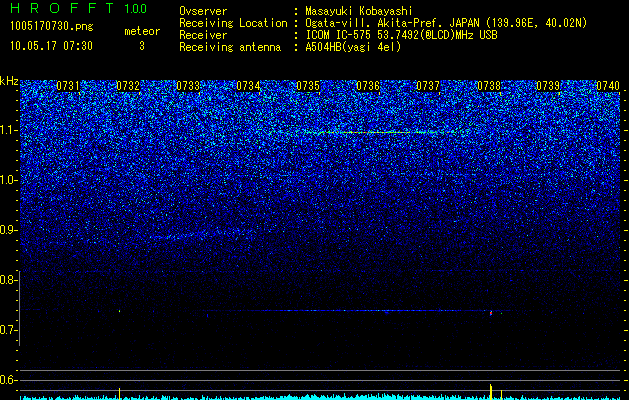The width and height of the screenshot is (629, 400).
Task: Click the 0734 time marker
Action: [x=248, y=86]
